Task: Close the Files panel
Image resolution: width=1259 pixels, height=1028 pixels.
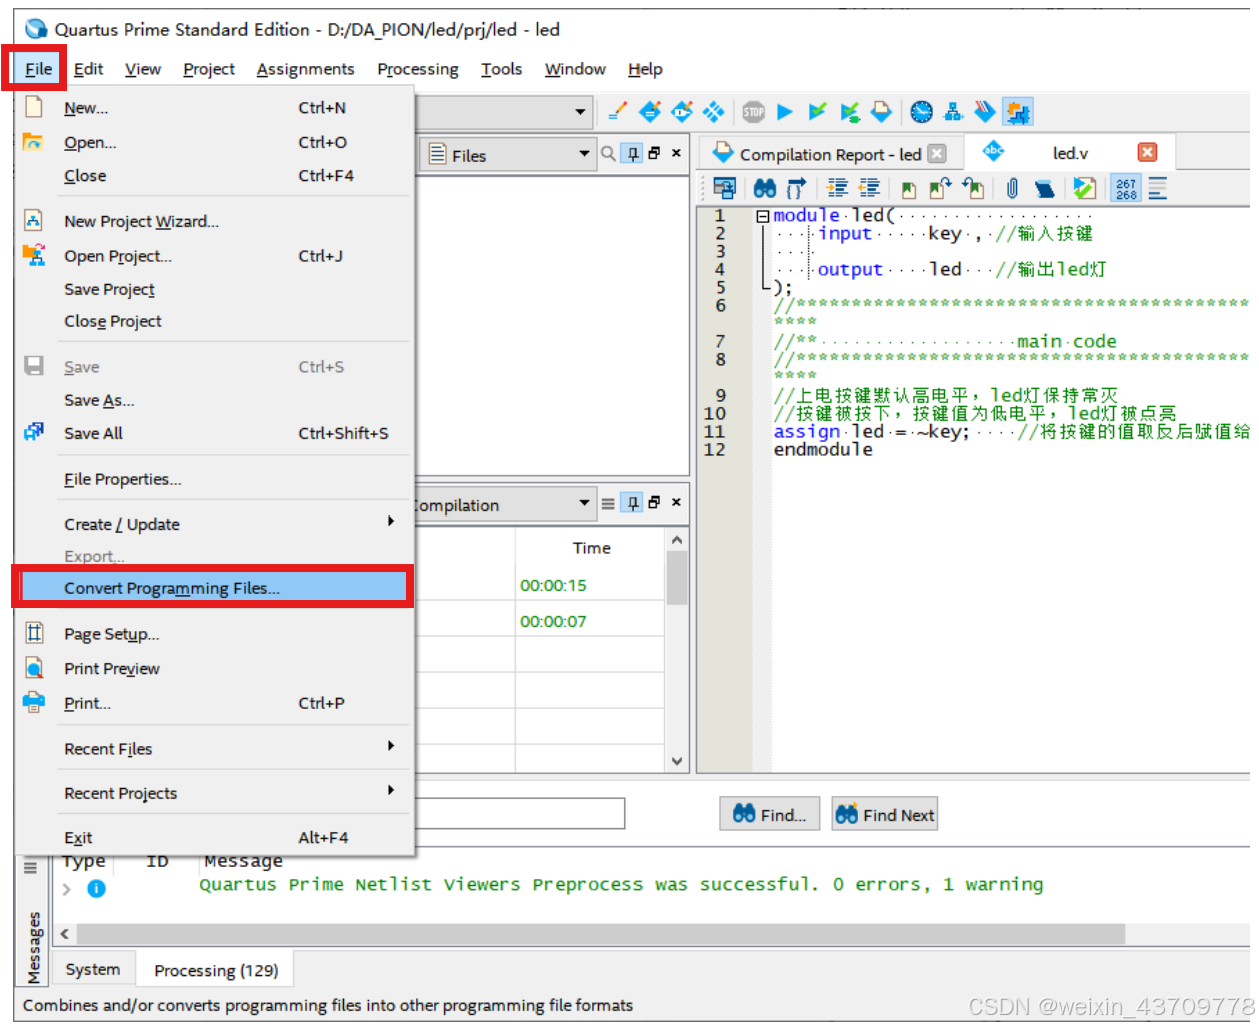Action: click(676, 153)
